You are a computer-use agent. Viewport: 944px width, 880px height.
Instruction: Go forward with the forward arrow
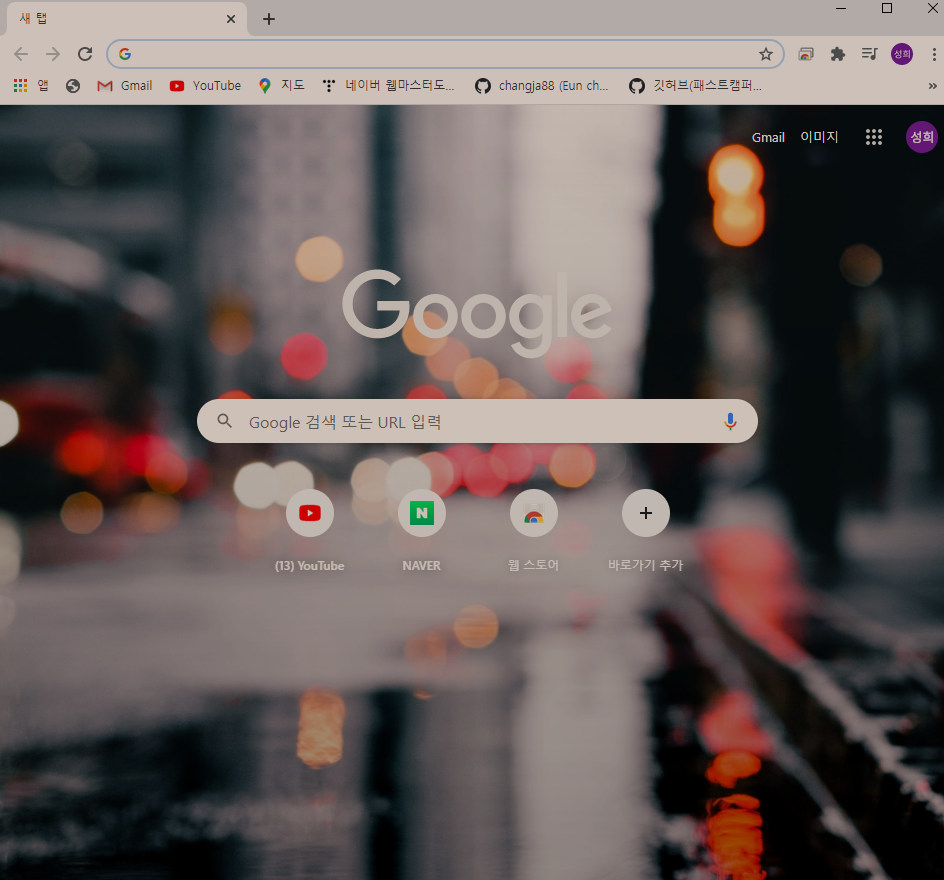53,54
